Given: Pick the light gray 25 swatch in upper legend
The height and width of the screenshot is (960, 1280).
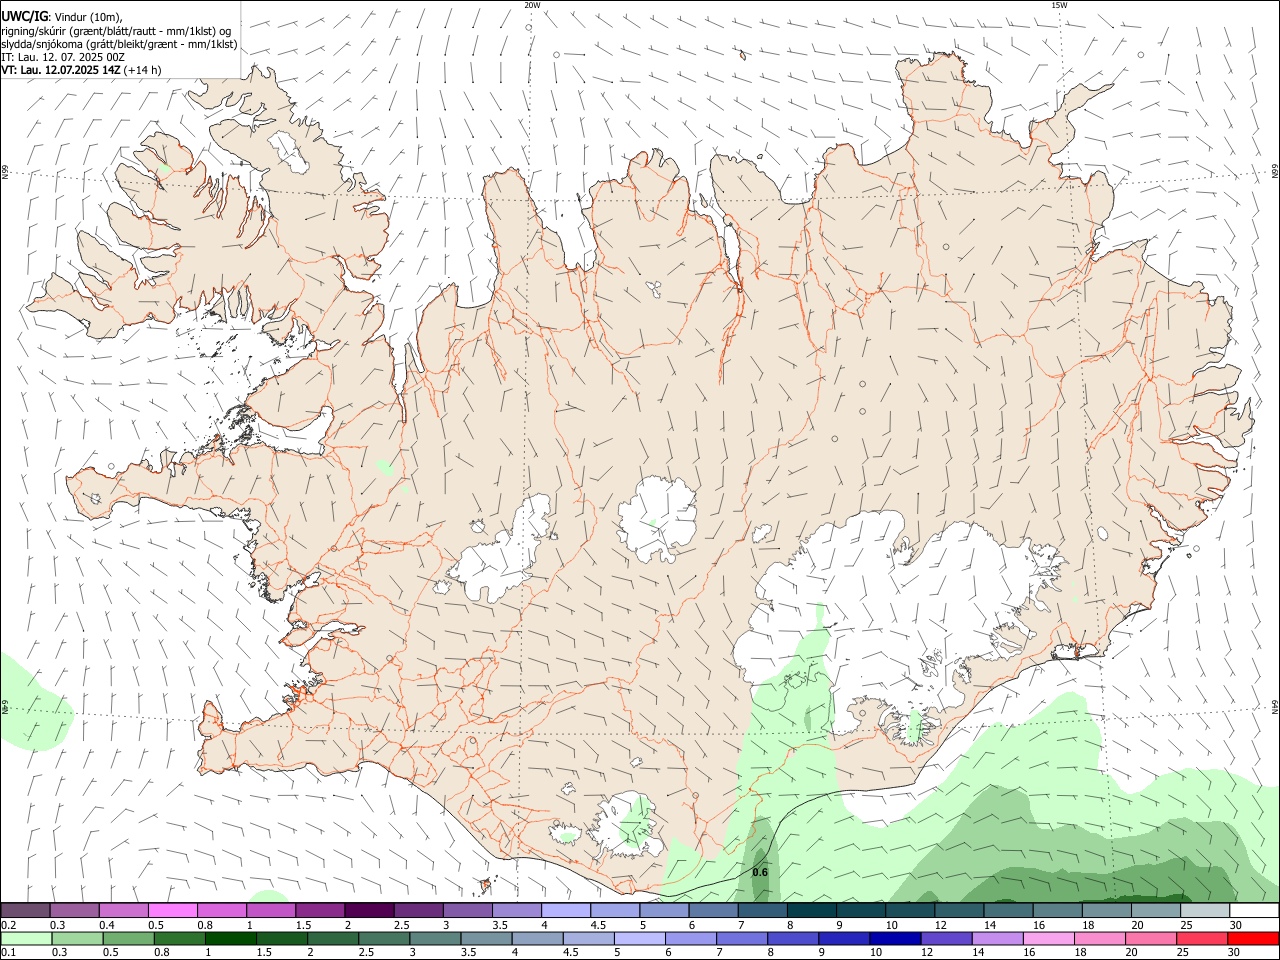Looking at the screenshot, I should click(x=1205, y=911).
